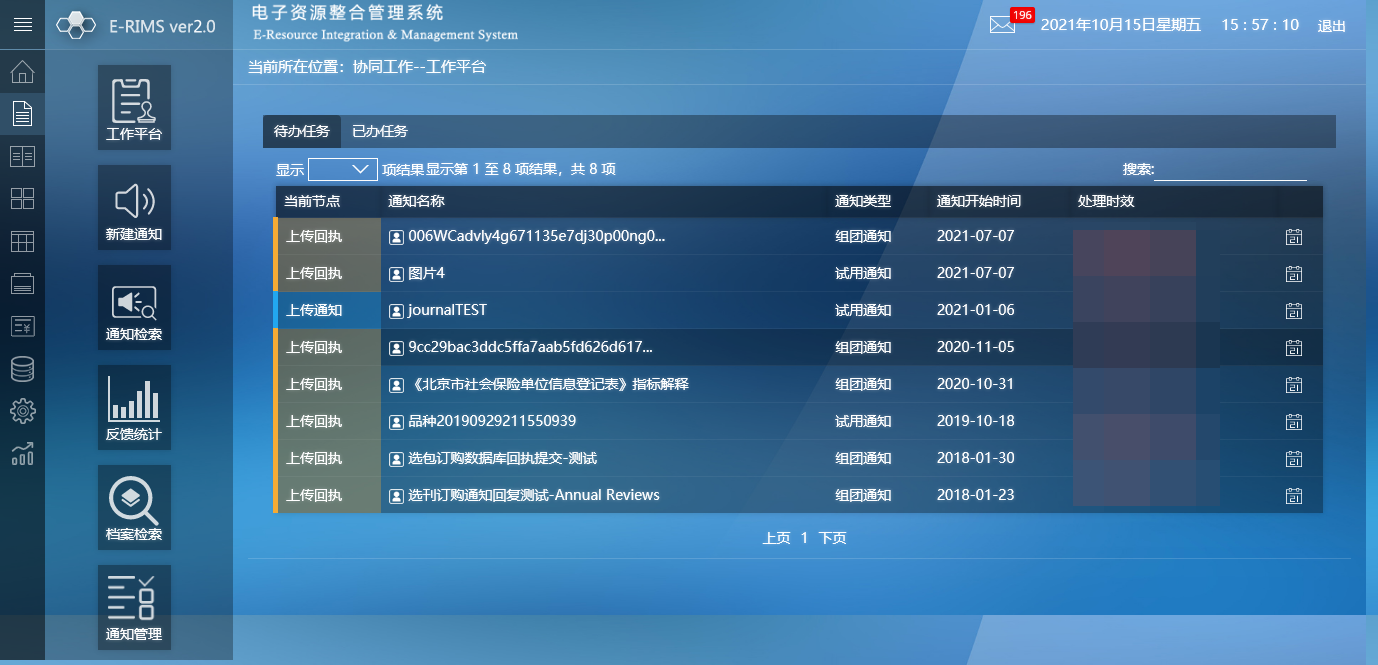1378x665 pixels.
Task: Switch to the 已办任务 tab
Action: (380, 132)
